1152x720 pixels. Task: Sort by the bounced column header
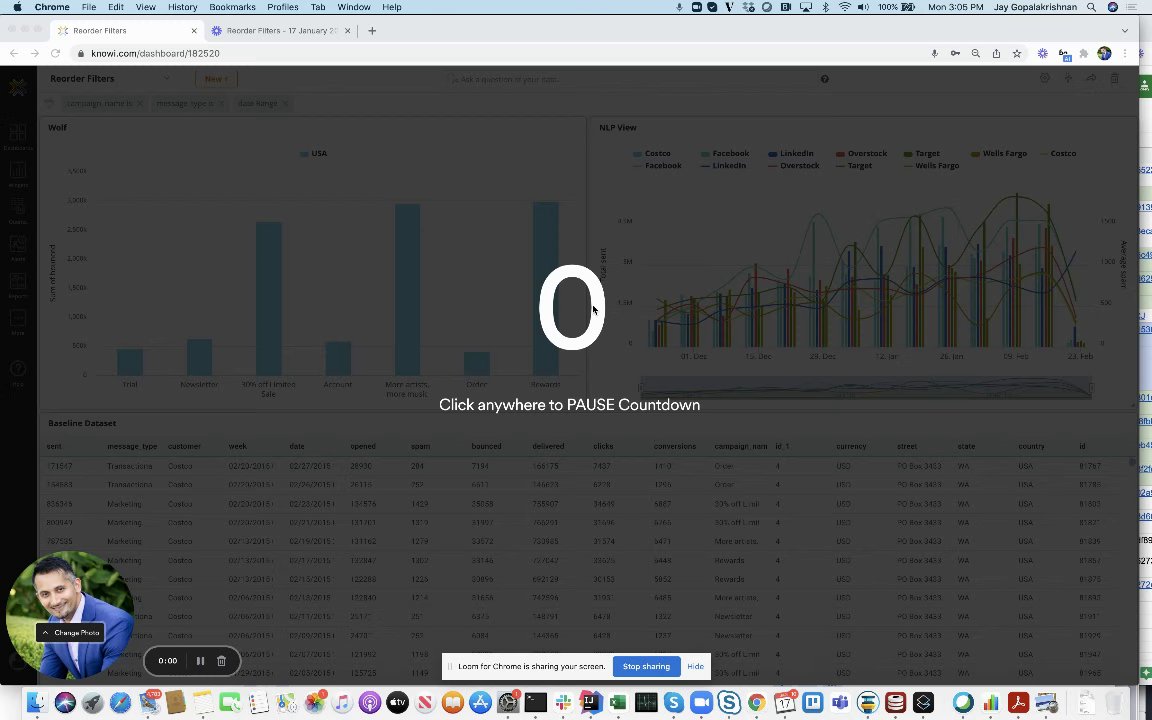pyautogui.click(x=486, y=446)
